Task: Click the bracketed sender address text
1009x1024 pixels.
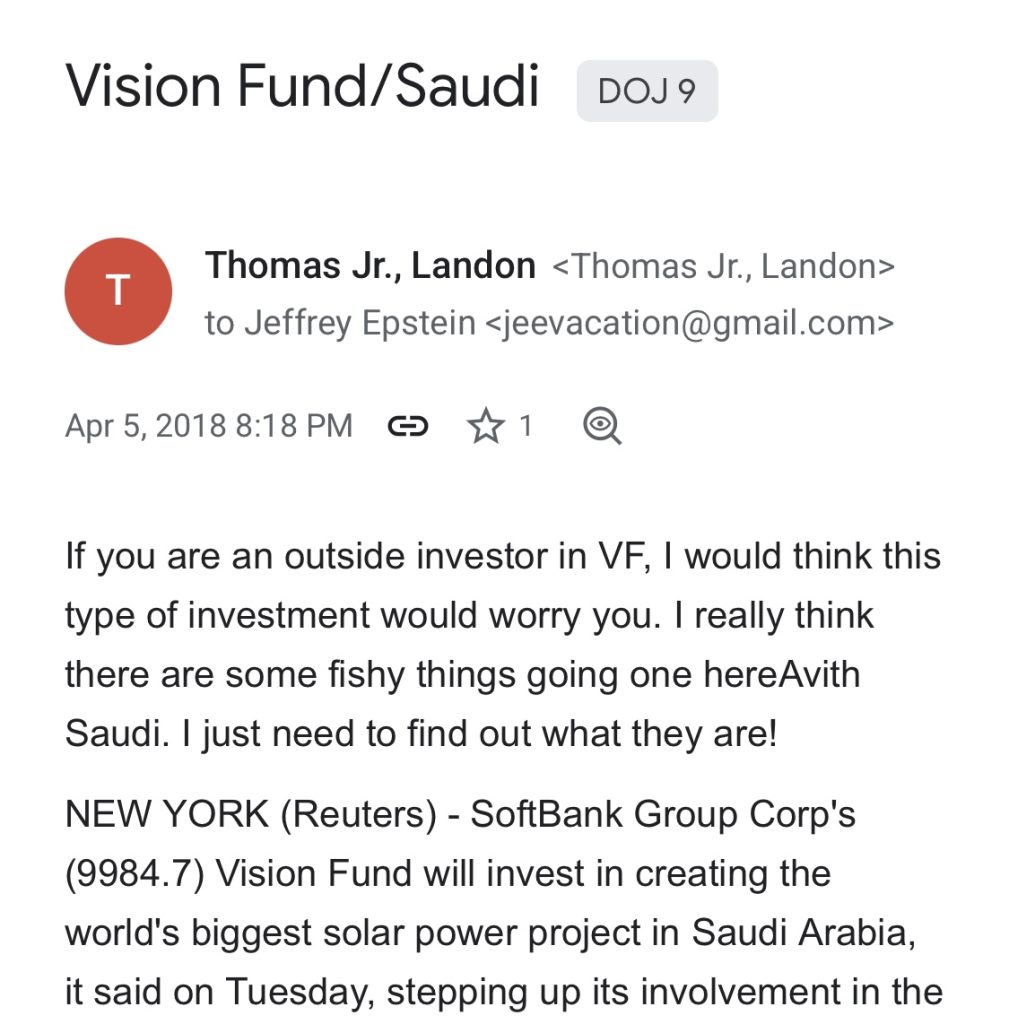Action: pyautogui.click(x=723, y=267)
